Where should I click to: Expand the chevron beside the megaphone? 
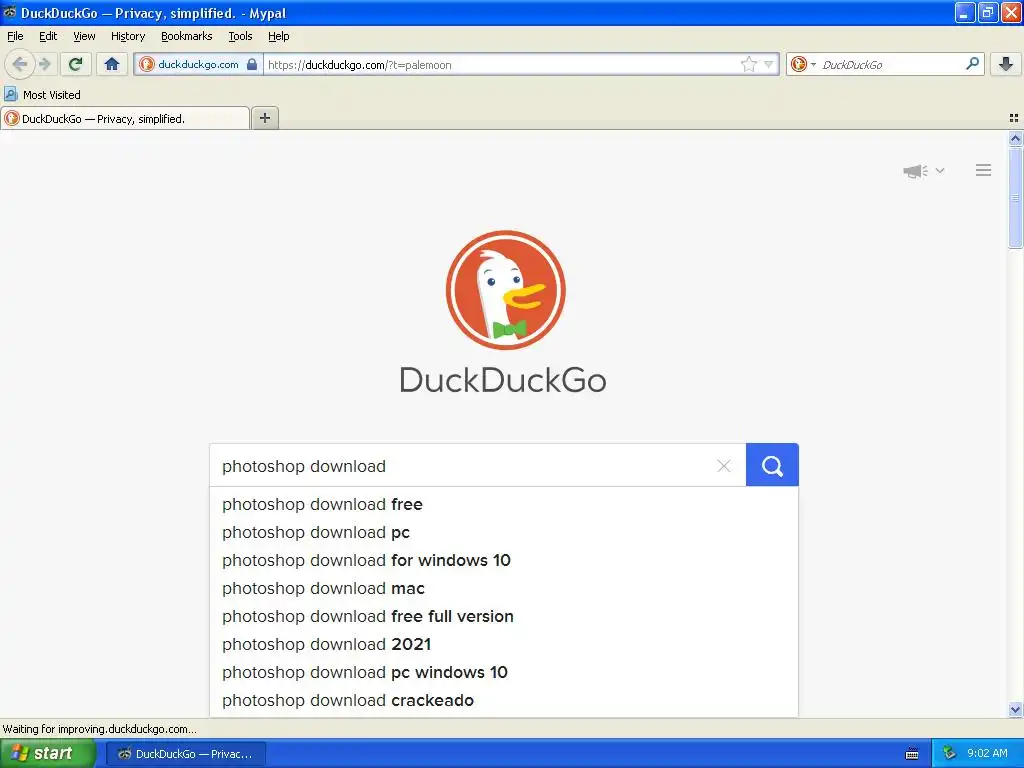940,170
